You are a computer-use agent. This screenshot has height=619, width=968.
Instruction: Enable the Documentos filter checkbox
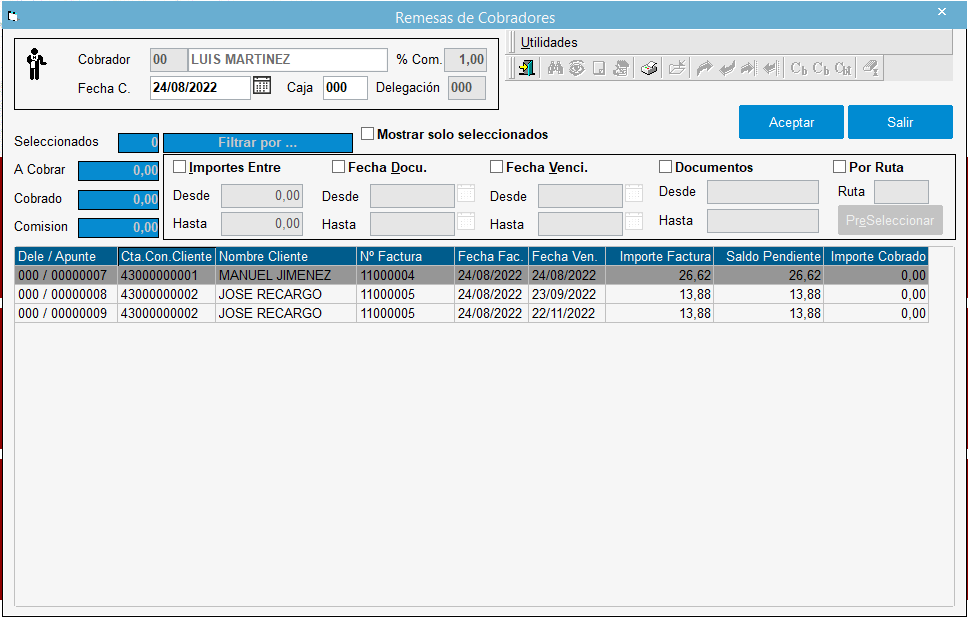666,167
